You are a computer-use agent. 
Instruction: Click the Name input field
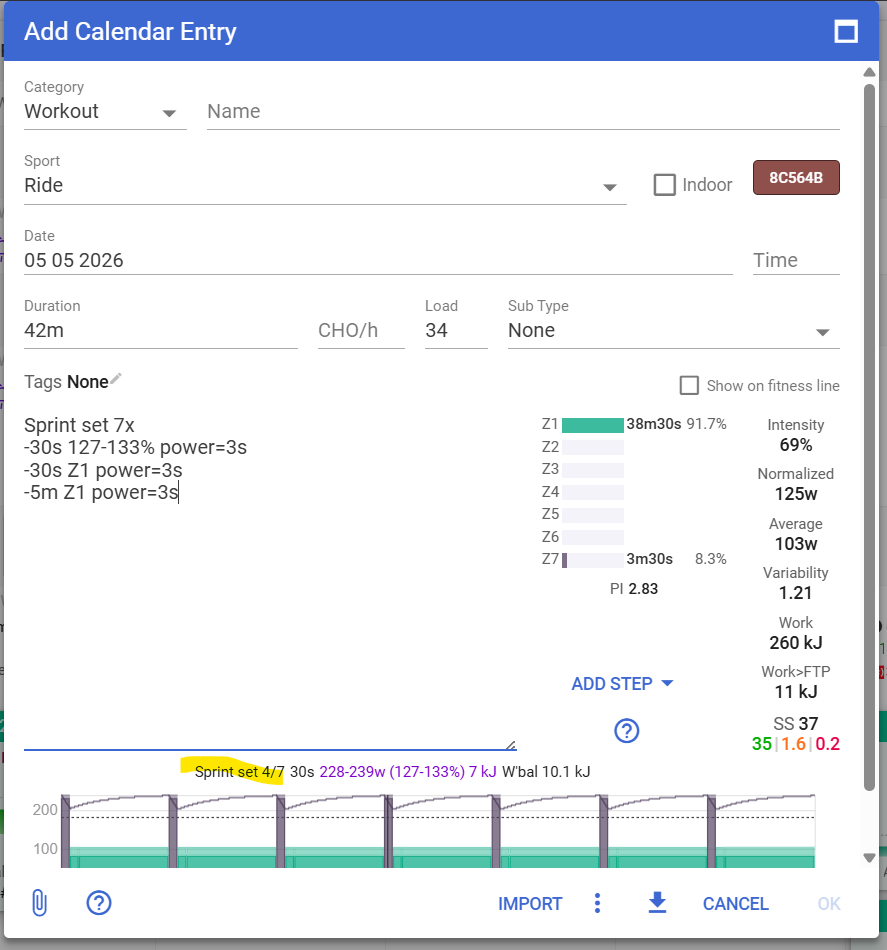(x=523, y=112)
